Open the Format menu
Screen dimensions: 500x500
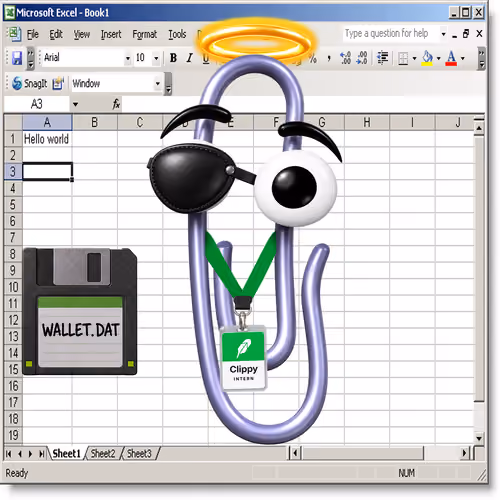(x=144, y=34)
